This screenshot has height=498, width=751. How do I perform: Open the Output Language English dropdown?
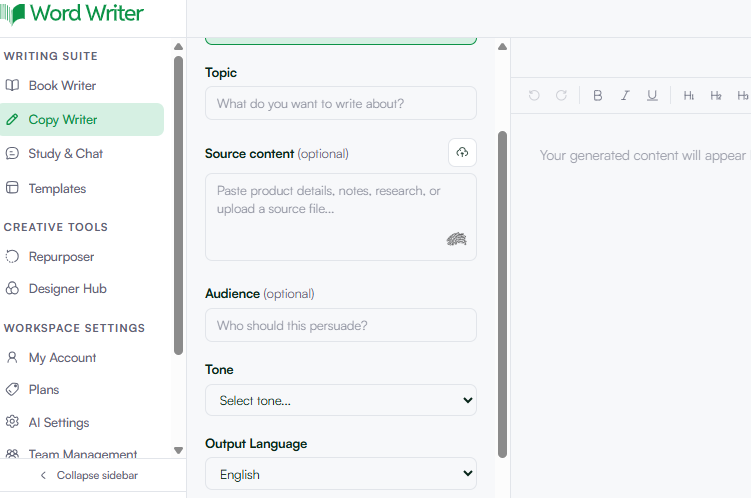[341, 474]
